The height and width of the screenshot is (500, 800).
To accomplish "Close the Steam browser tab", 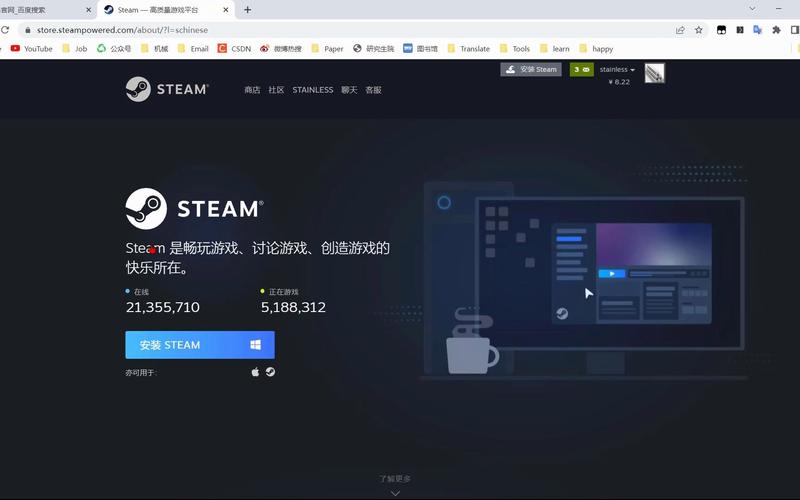I will tap(226, 10).
